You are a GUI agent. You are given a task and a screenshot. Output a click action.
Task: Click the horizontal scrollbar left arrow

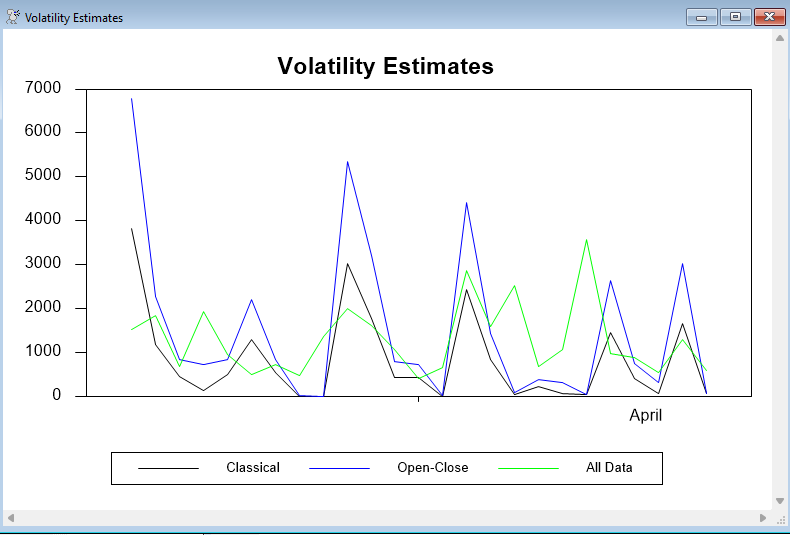[12, 518]
